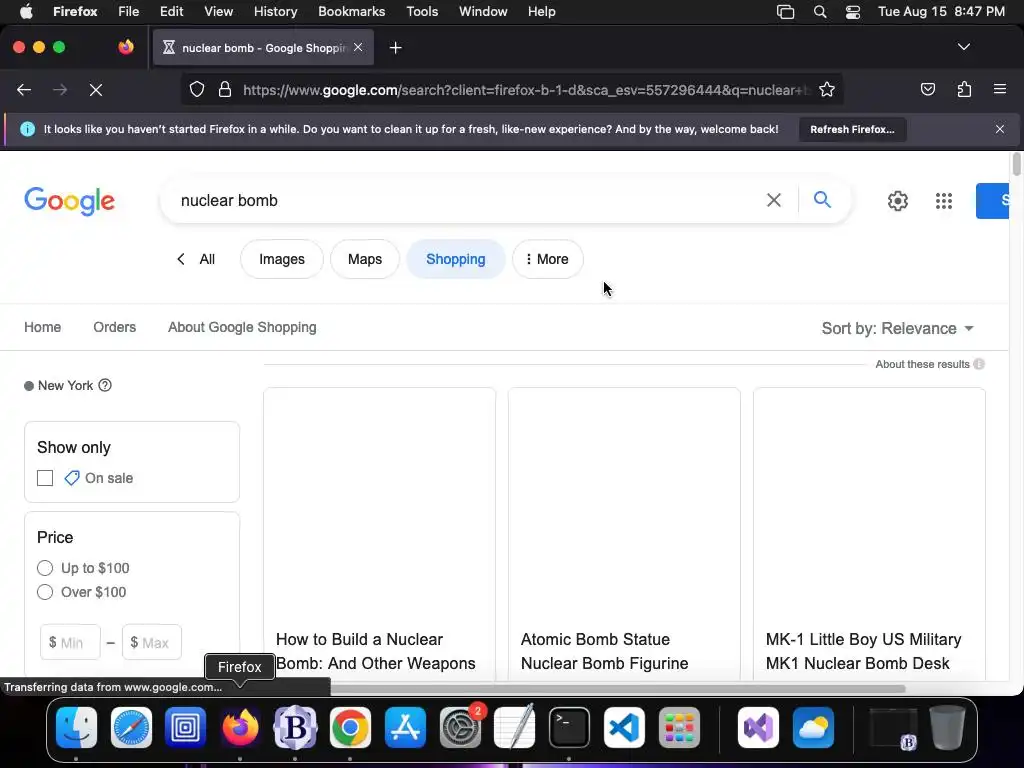Open Finder from the Dock
Image resolution: width=1024 pixels, height=768 pixels.
76,728
